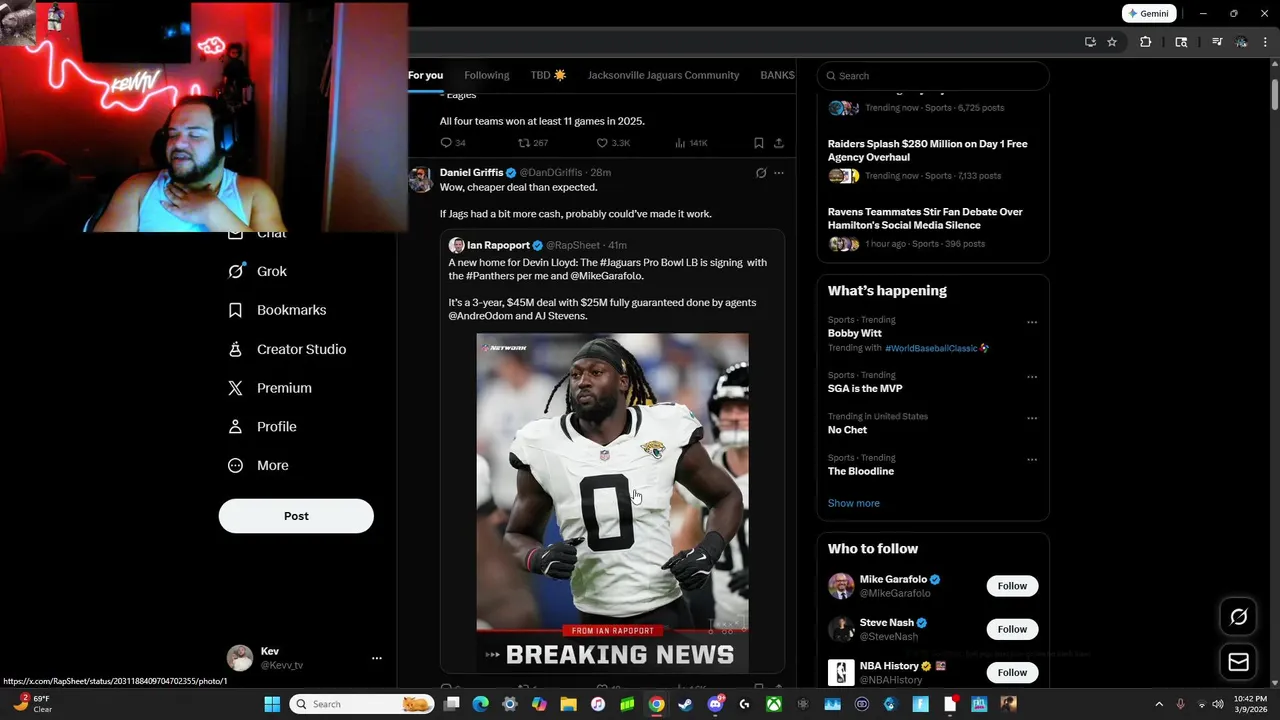1280x720 pixels.
Task: Open The Bloodline trending topic
Action: point(861,471)
